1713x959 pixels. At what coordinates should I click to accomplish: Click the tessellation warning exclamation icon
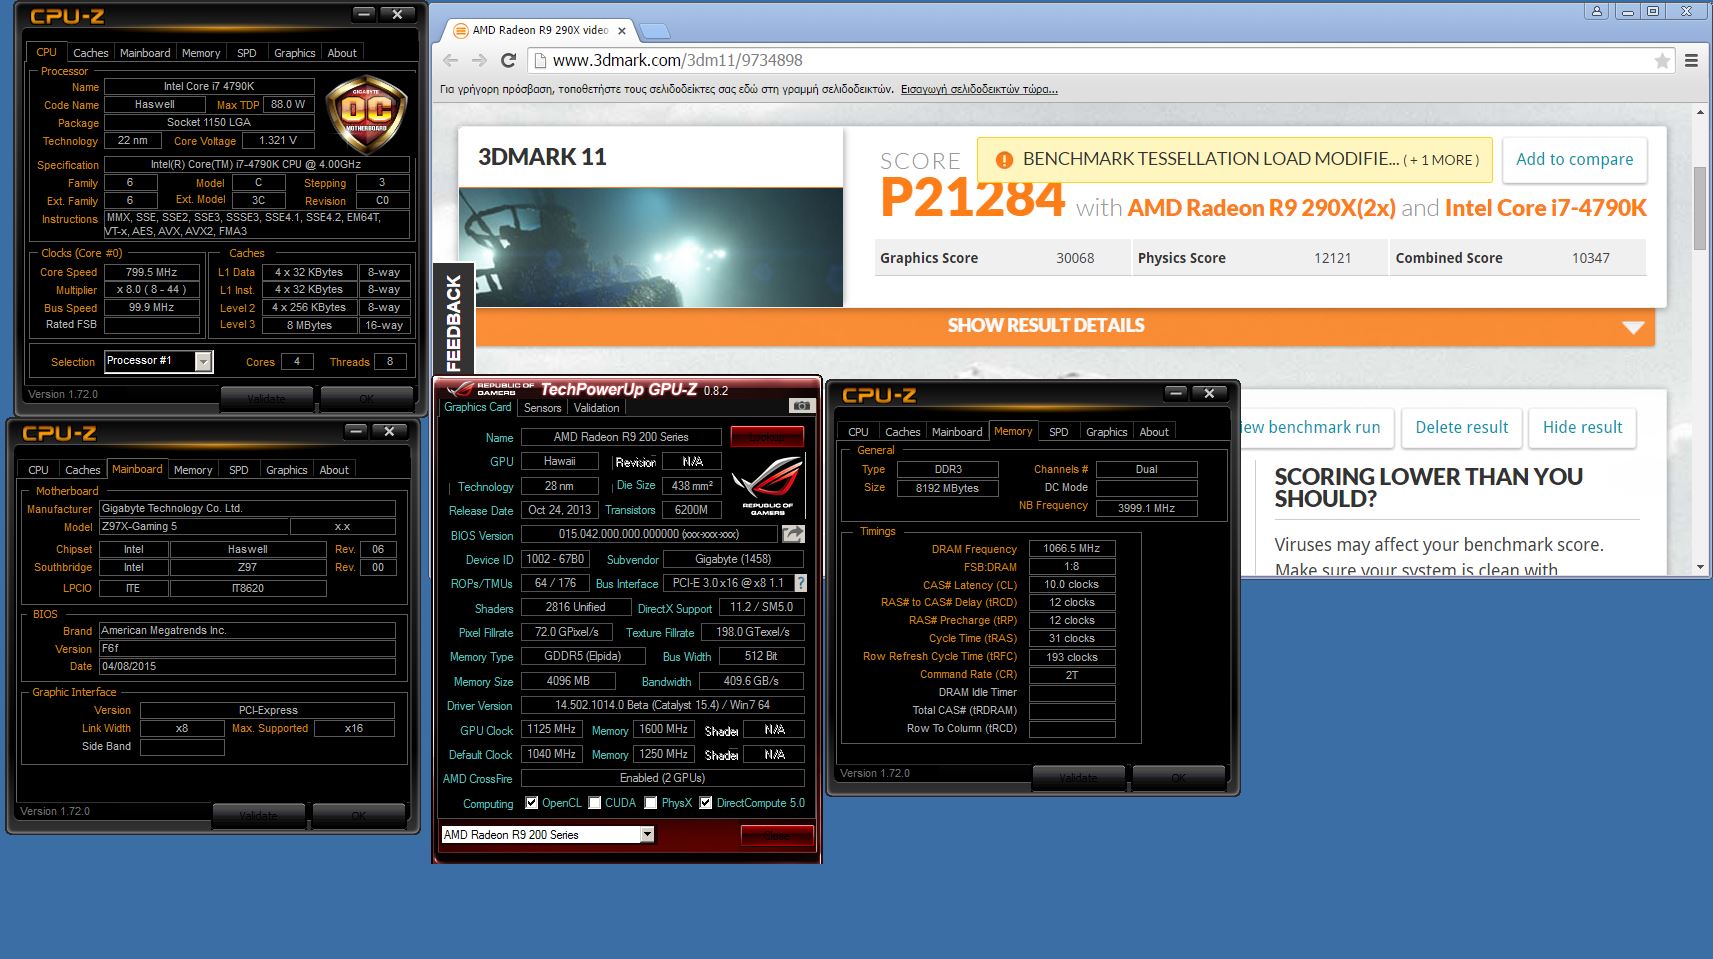coord(1004,160)
